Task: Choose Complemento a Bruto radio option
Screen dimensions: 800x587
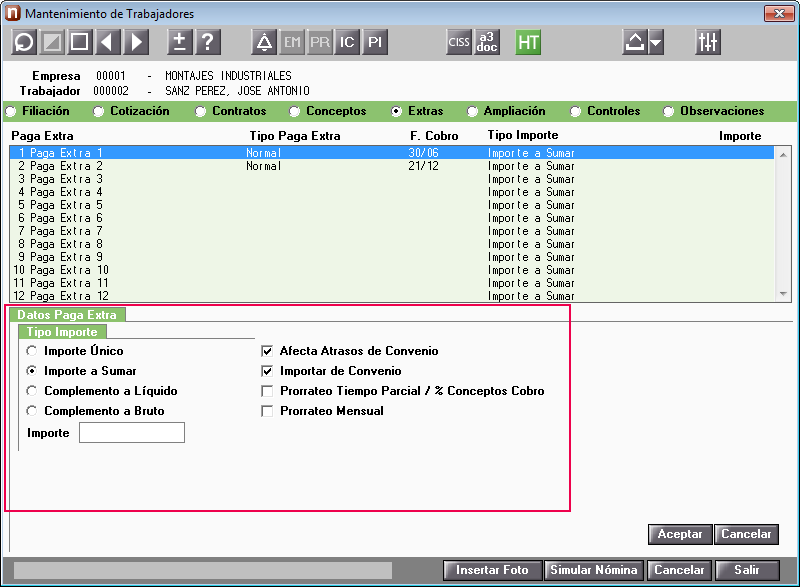Action: [32, 411]
